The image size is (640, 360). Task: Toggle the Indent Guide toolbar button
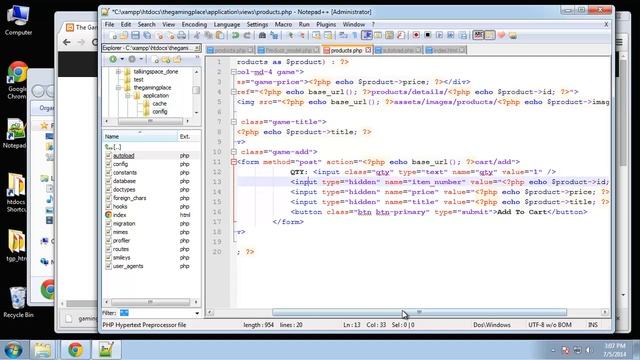click(366, 36)
